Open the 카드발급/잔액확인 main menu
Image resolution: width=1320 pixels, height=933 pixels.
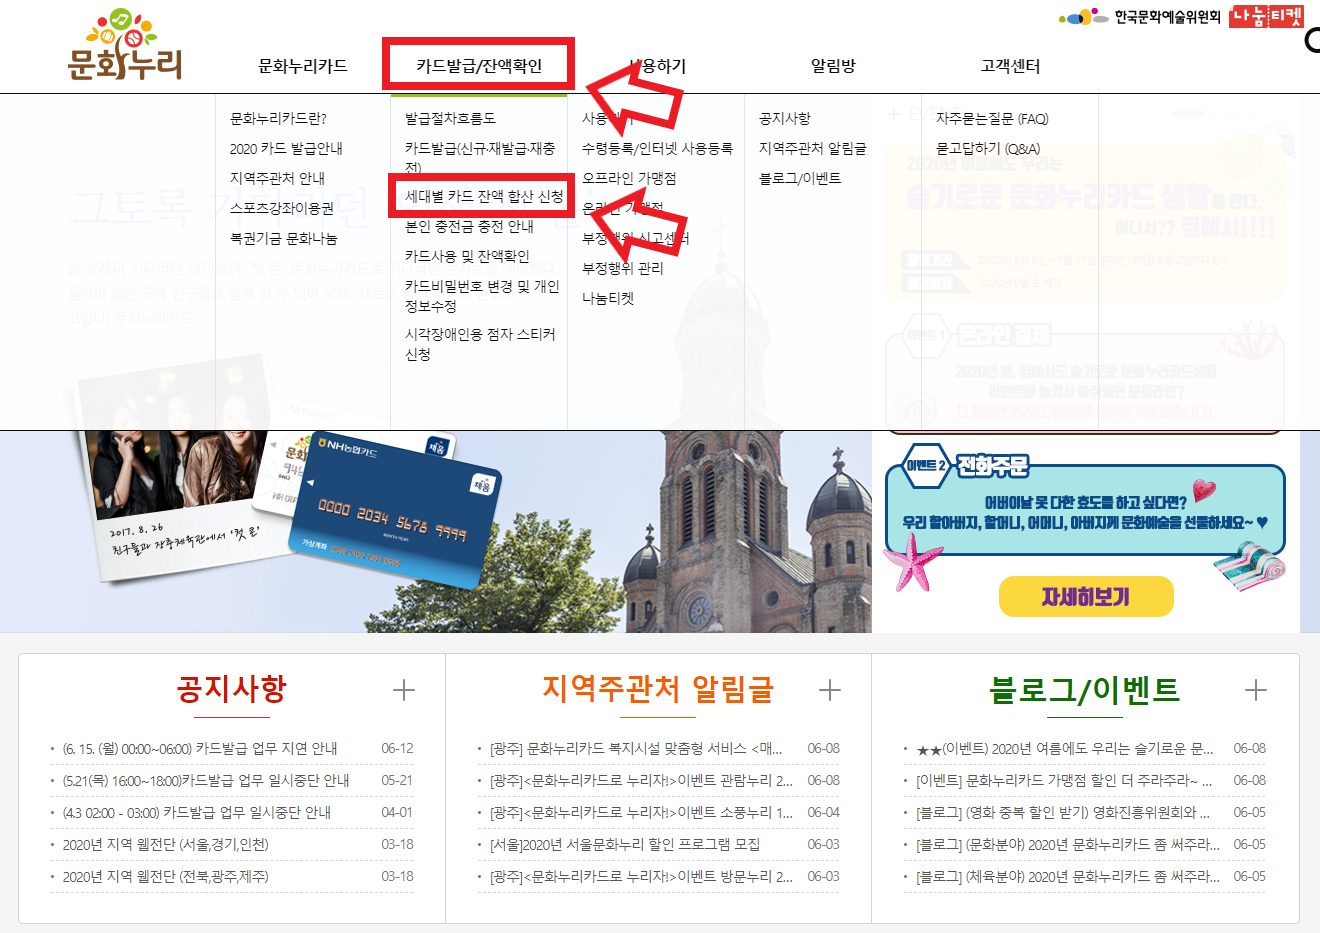pos(479,66)
